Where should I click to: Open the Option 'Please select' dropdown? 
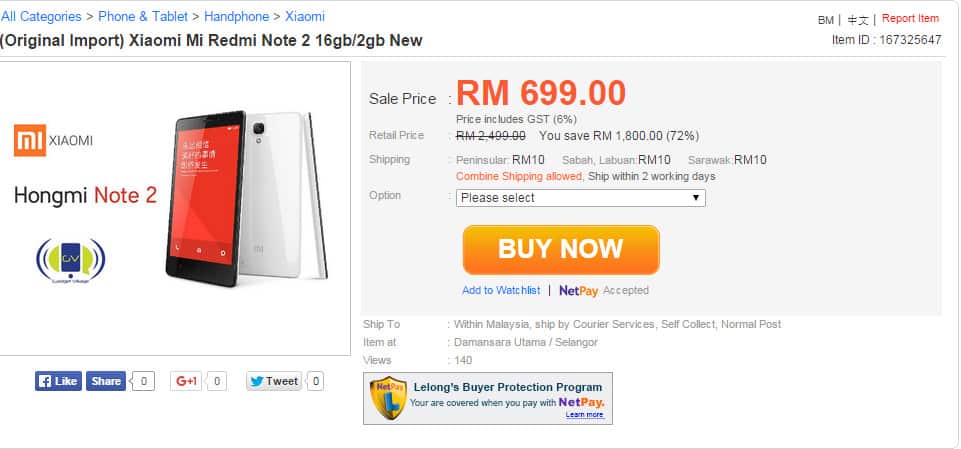pyautogui.click(x=580, y=198)
